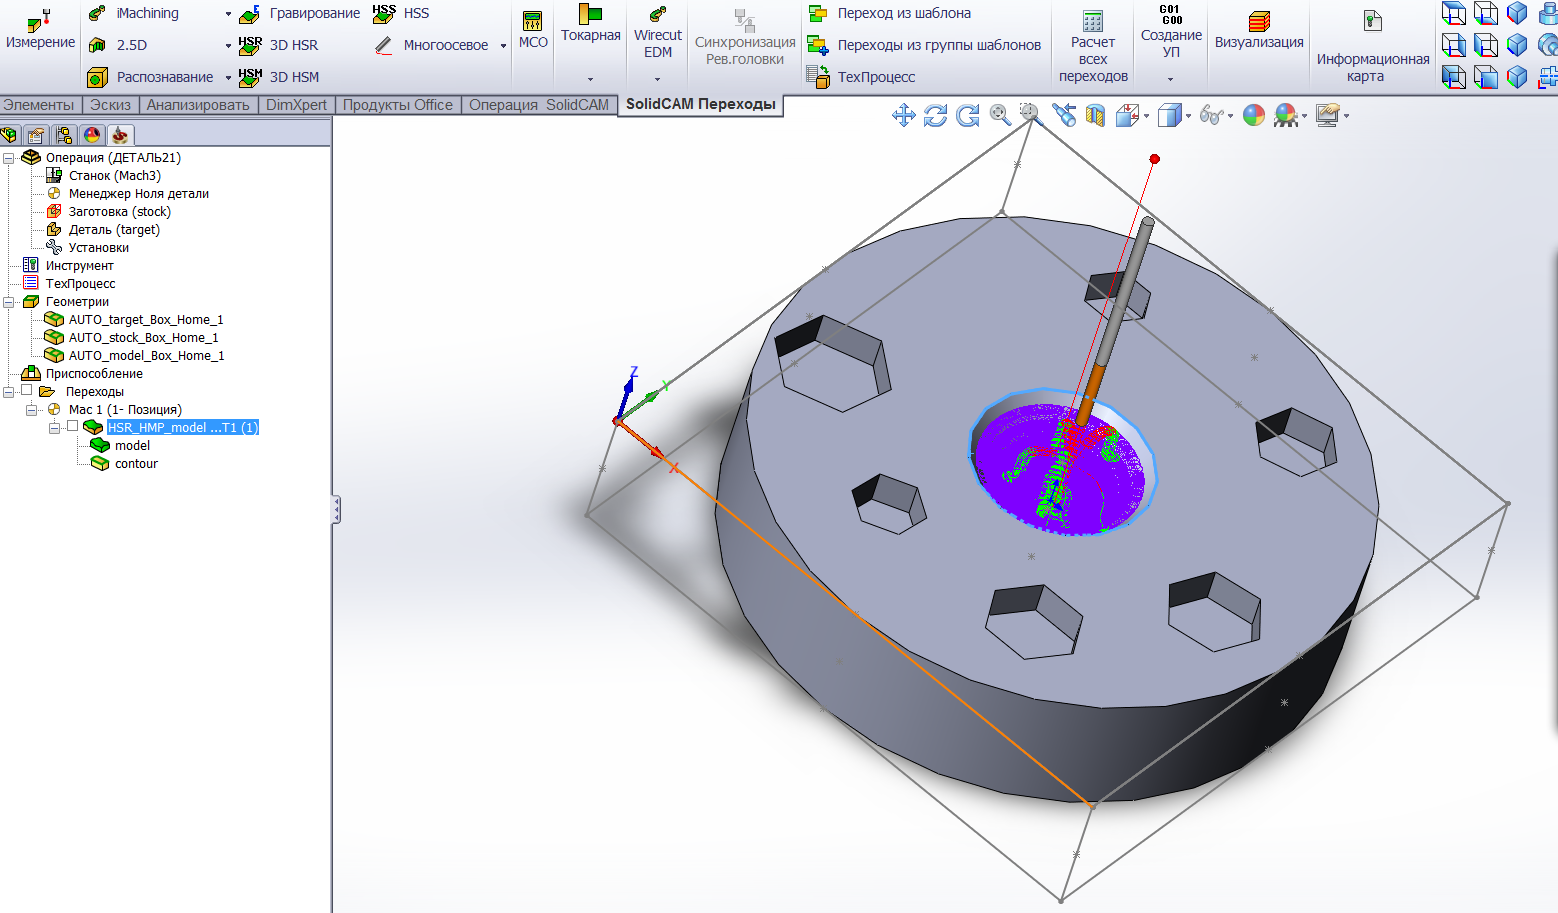Screen dimensions: 1558x913
Task: Open Wirecut EDM operations
Action: click(x=658, y=34)
